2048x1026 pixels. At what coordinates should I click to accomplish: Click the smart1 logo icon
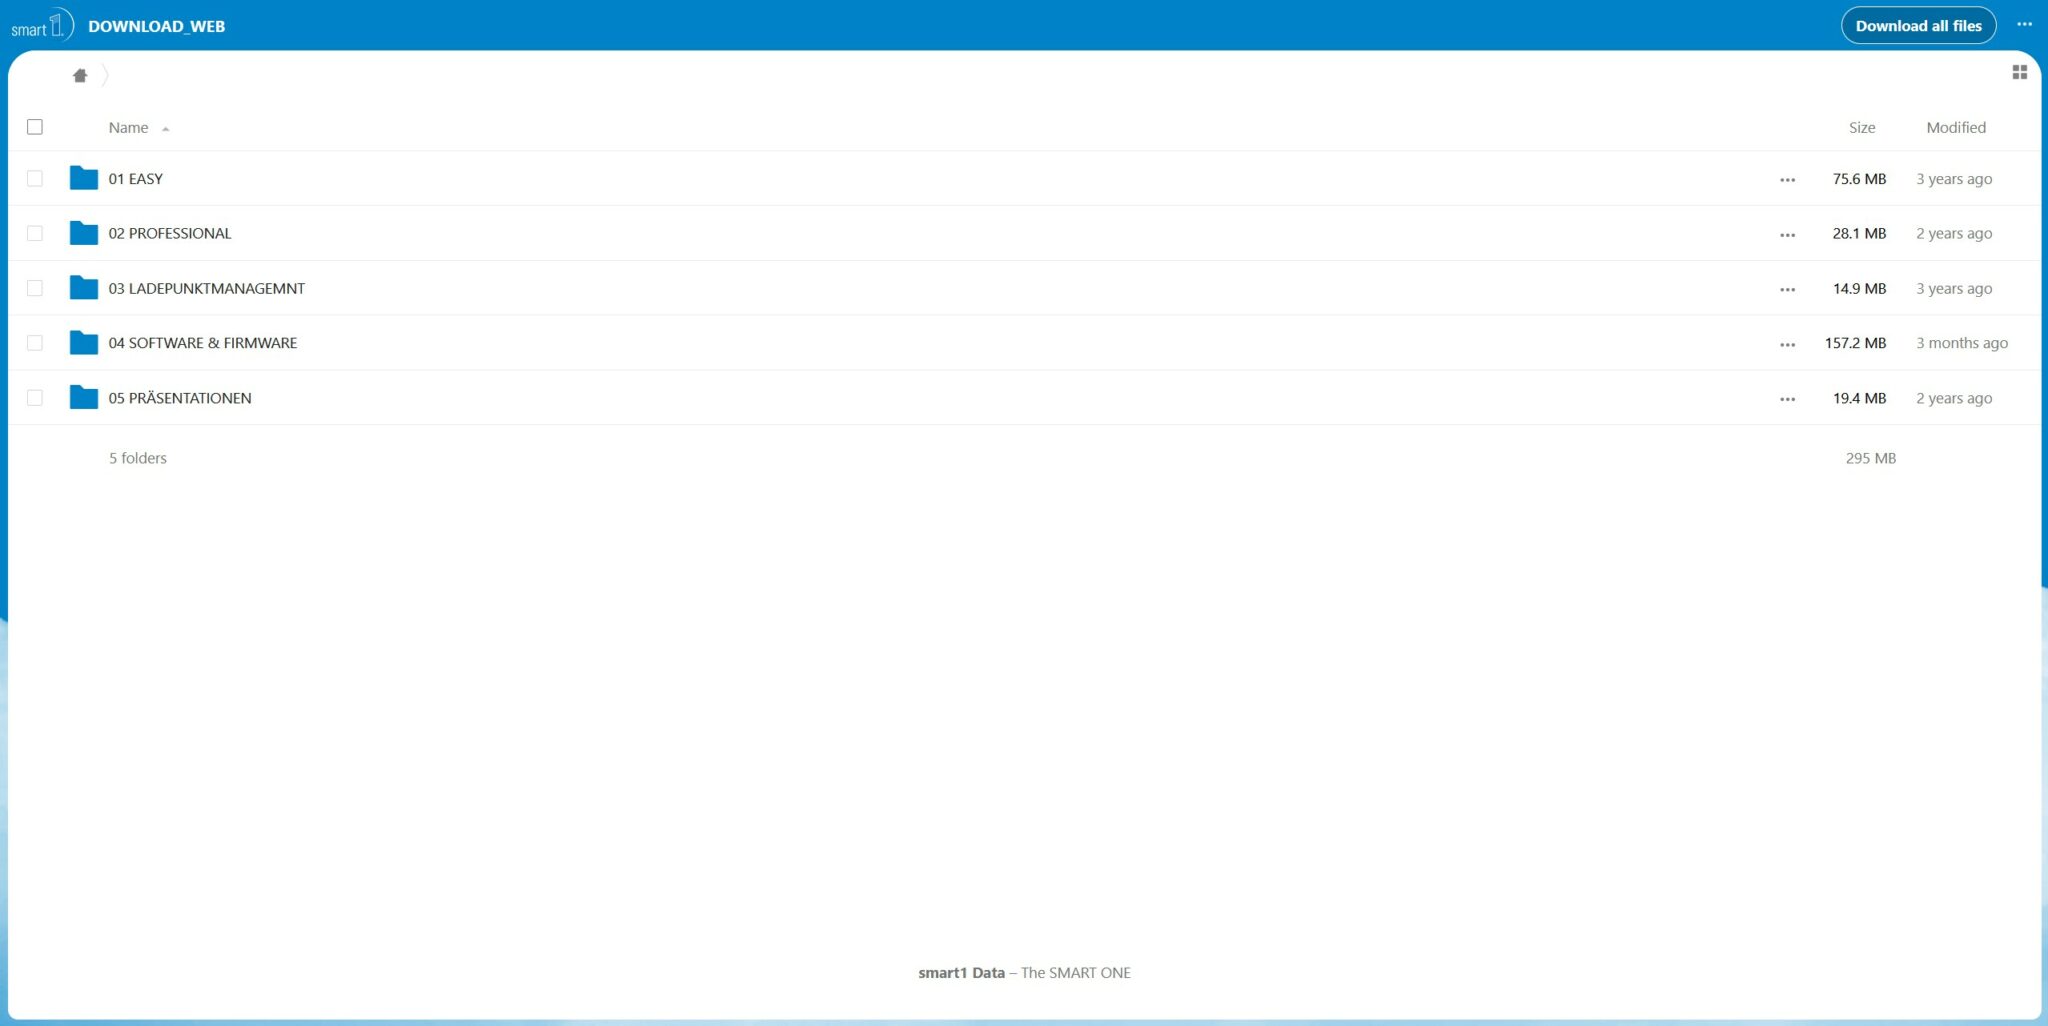coord(42,25)
